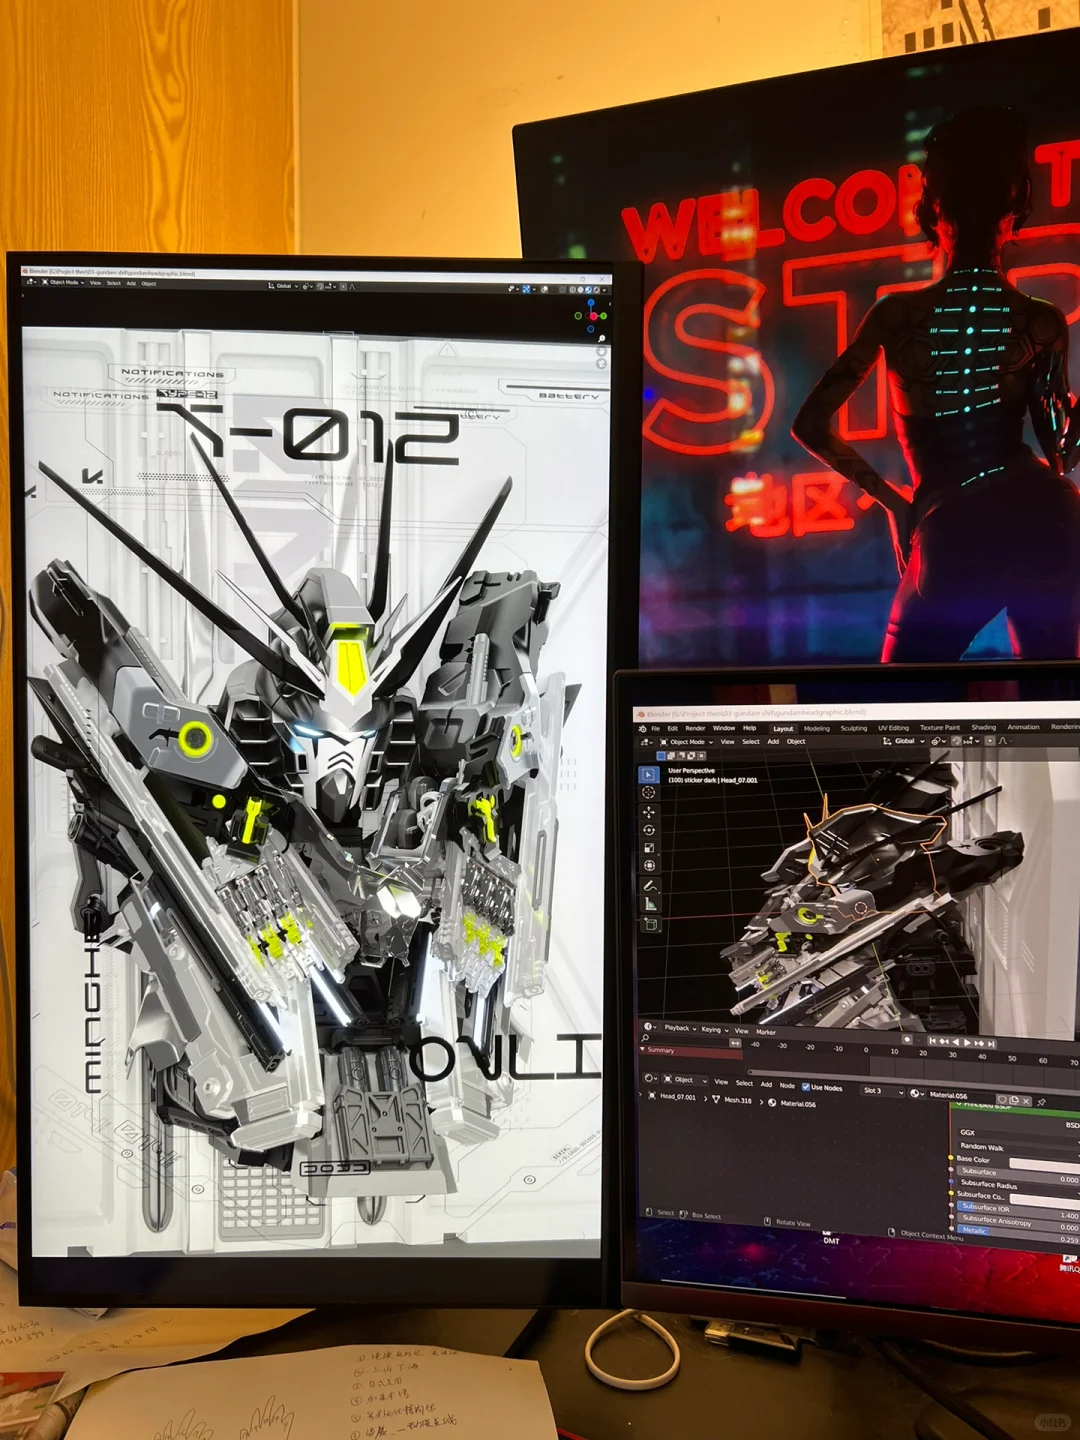Click the Subsurface IOR slider
Viewport: 1080px width, 1440px height.
[x=1018, y=1211]
